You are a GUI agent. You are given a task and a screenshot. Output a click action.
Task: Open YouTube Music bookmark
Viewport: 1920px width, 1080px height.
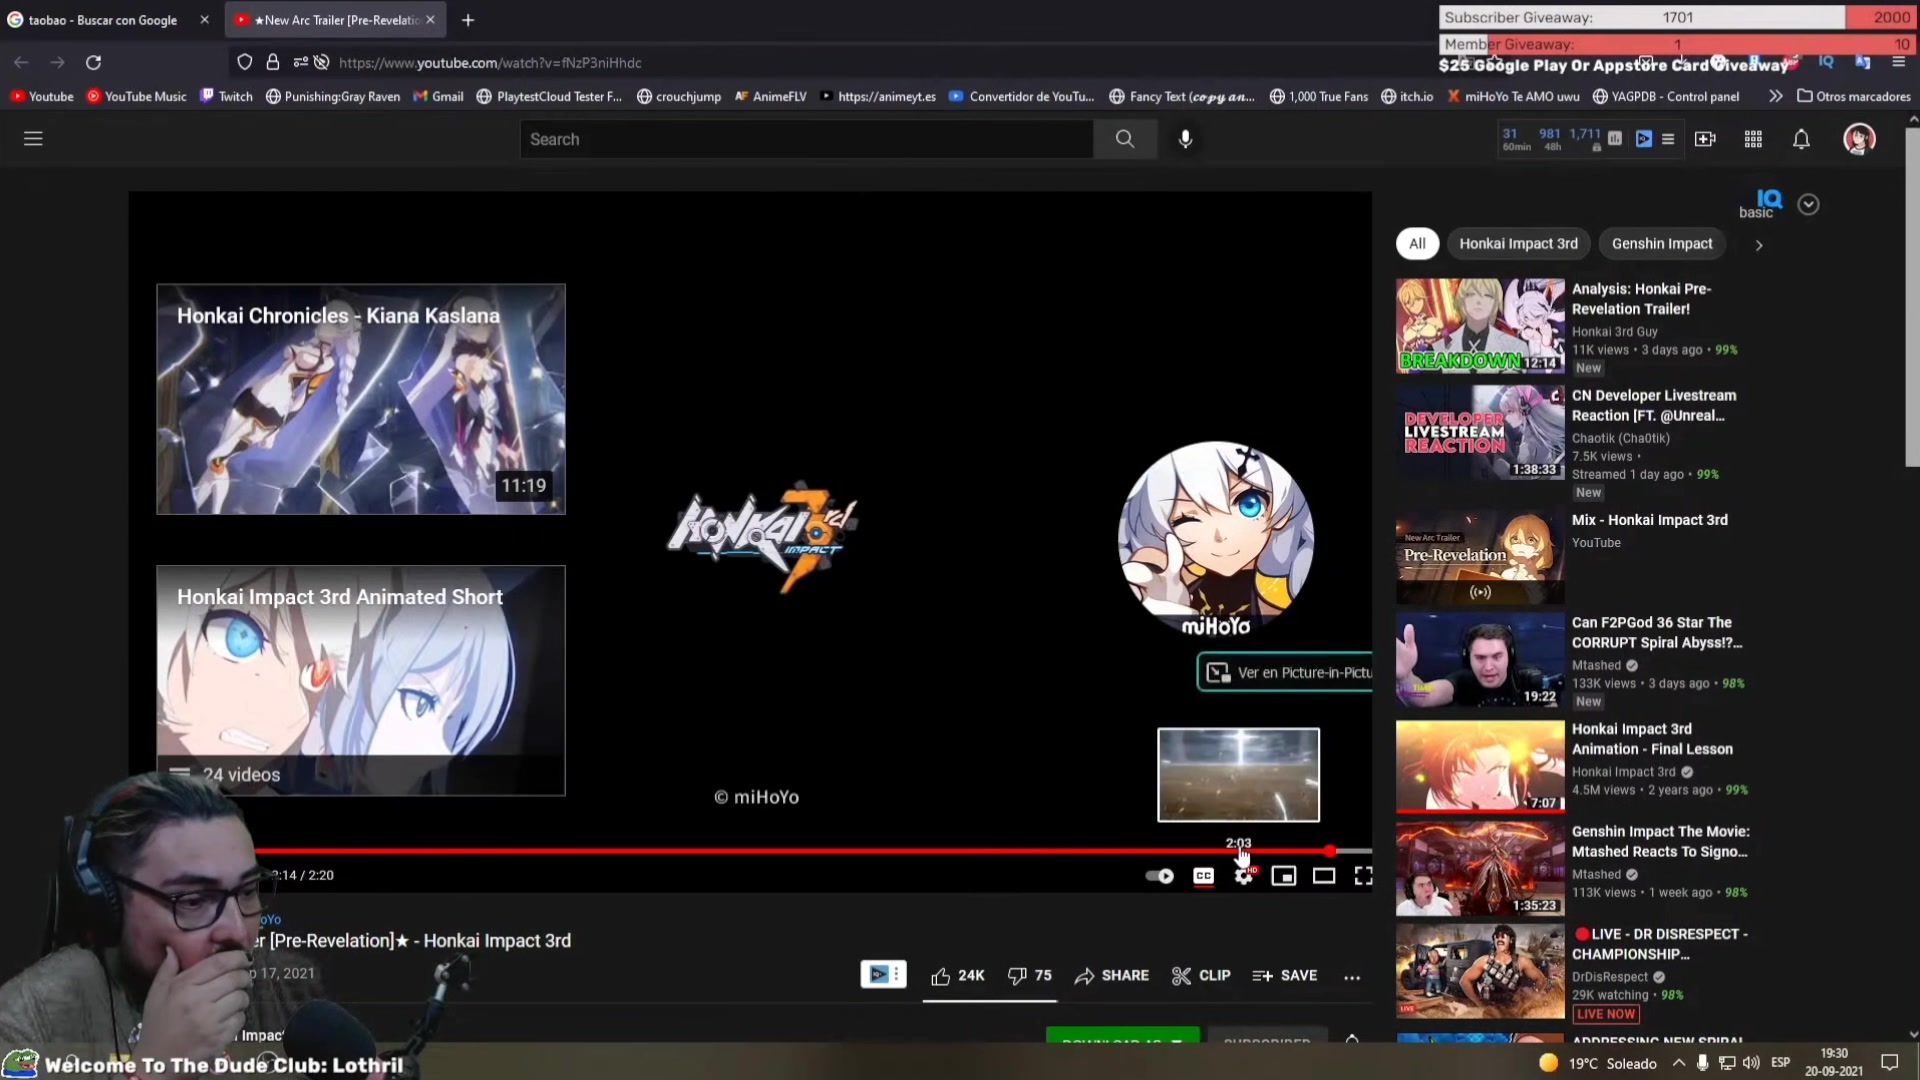[x=136, y=96]
